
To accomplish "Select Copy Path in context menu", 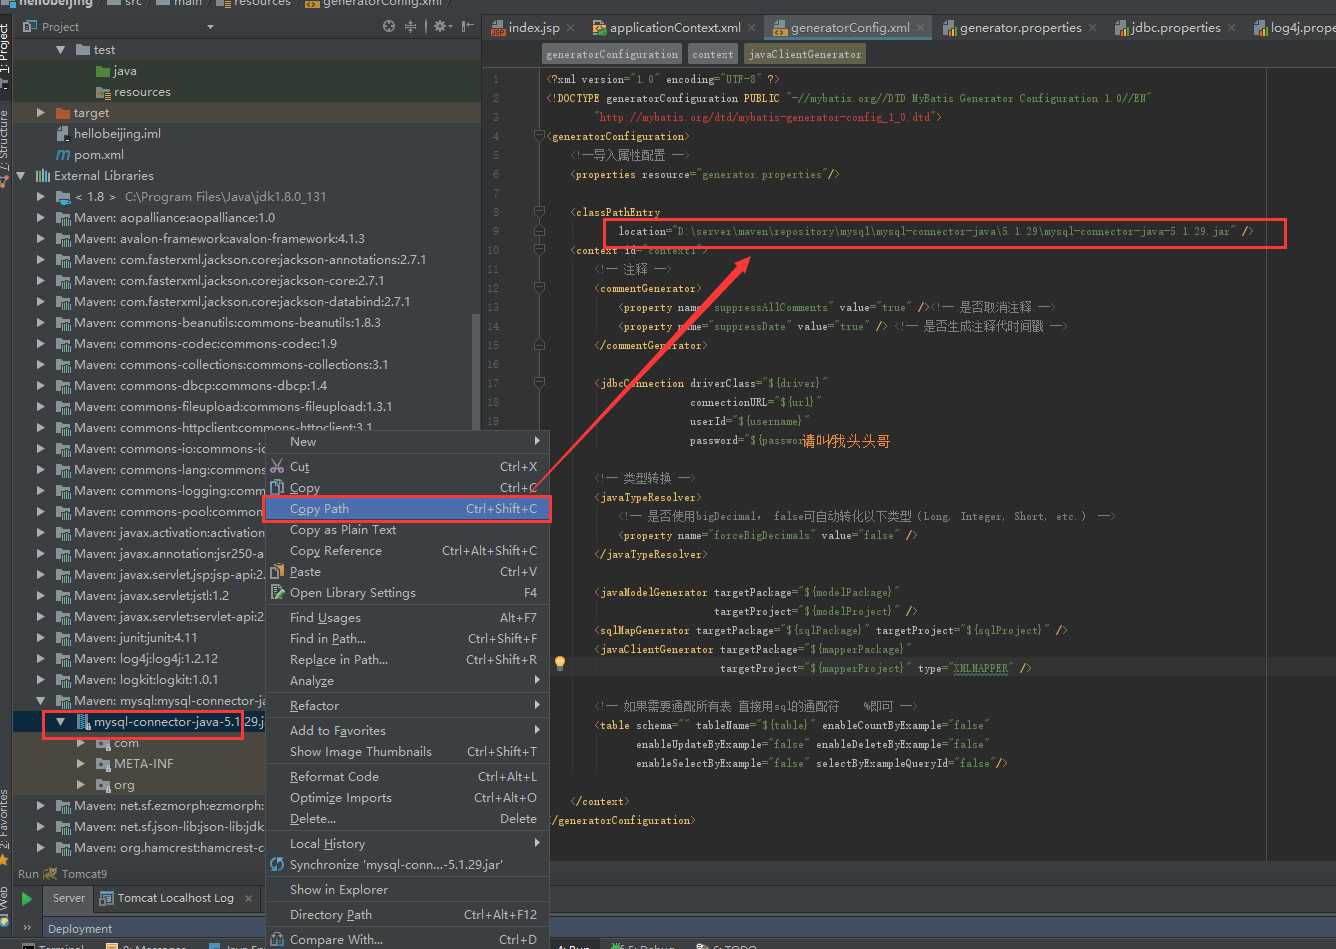I will (x=407, y=508).
